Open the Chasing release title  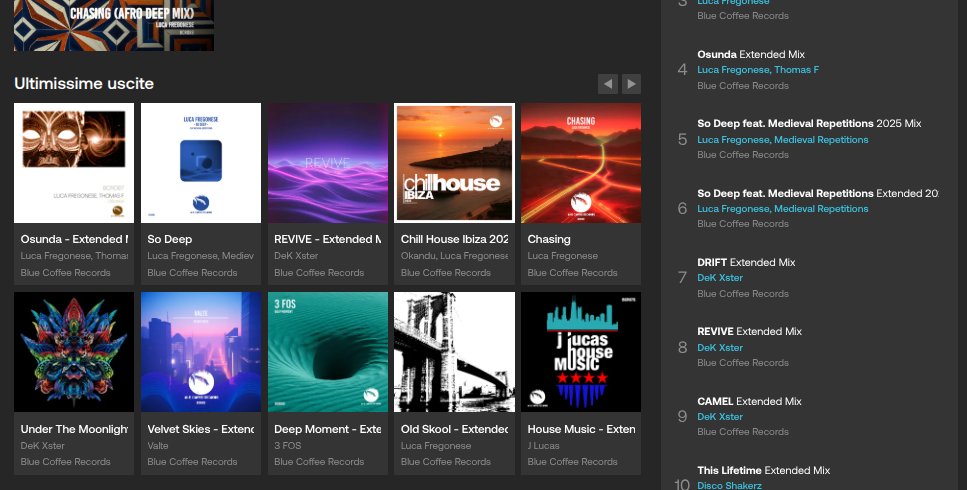click(x=549, y=239)
